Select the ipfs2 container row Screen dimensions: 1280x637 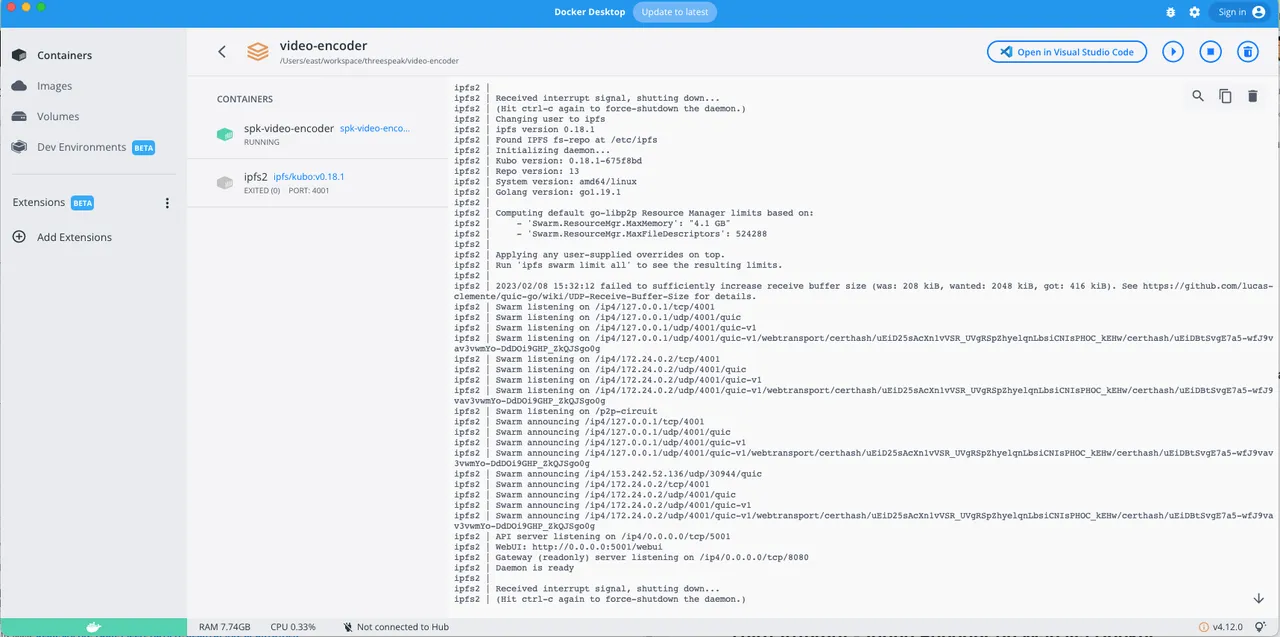pyautogui.click(x=317, y=183)
